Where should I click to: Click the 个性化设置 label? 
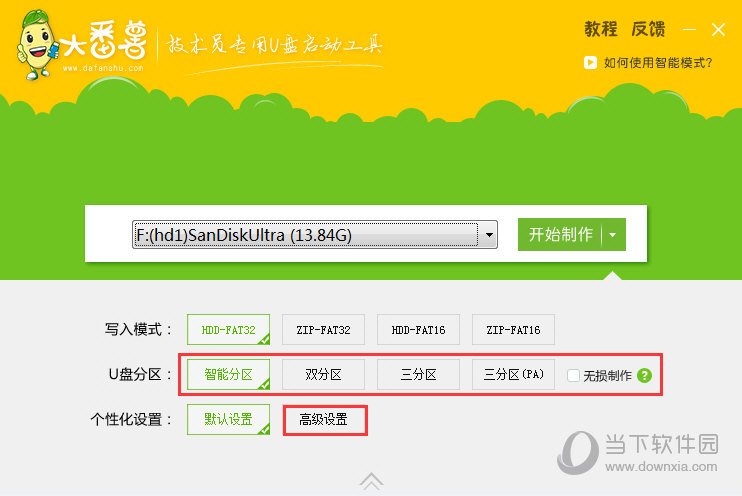[x=131, y=419]
